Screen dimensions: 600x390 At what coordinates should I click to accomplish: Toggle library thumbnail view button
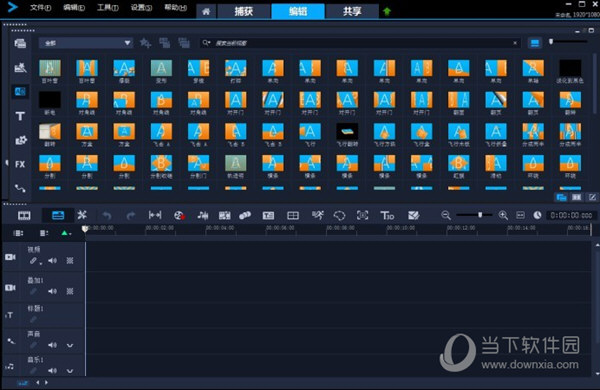[x=535, y=43]
